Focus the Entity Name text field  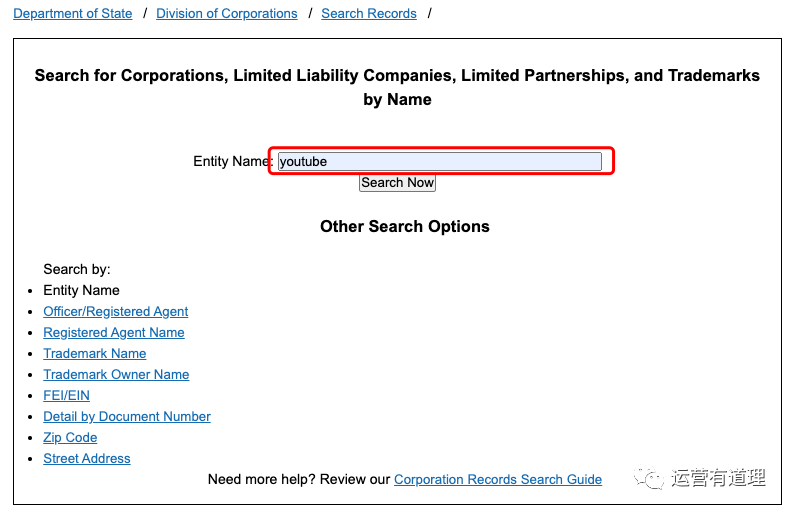pyautogui.click(x=439, y=161)
